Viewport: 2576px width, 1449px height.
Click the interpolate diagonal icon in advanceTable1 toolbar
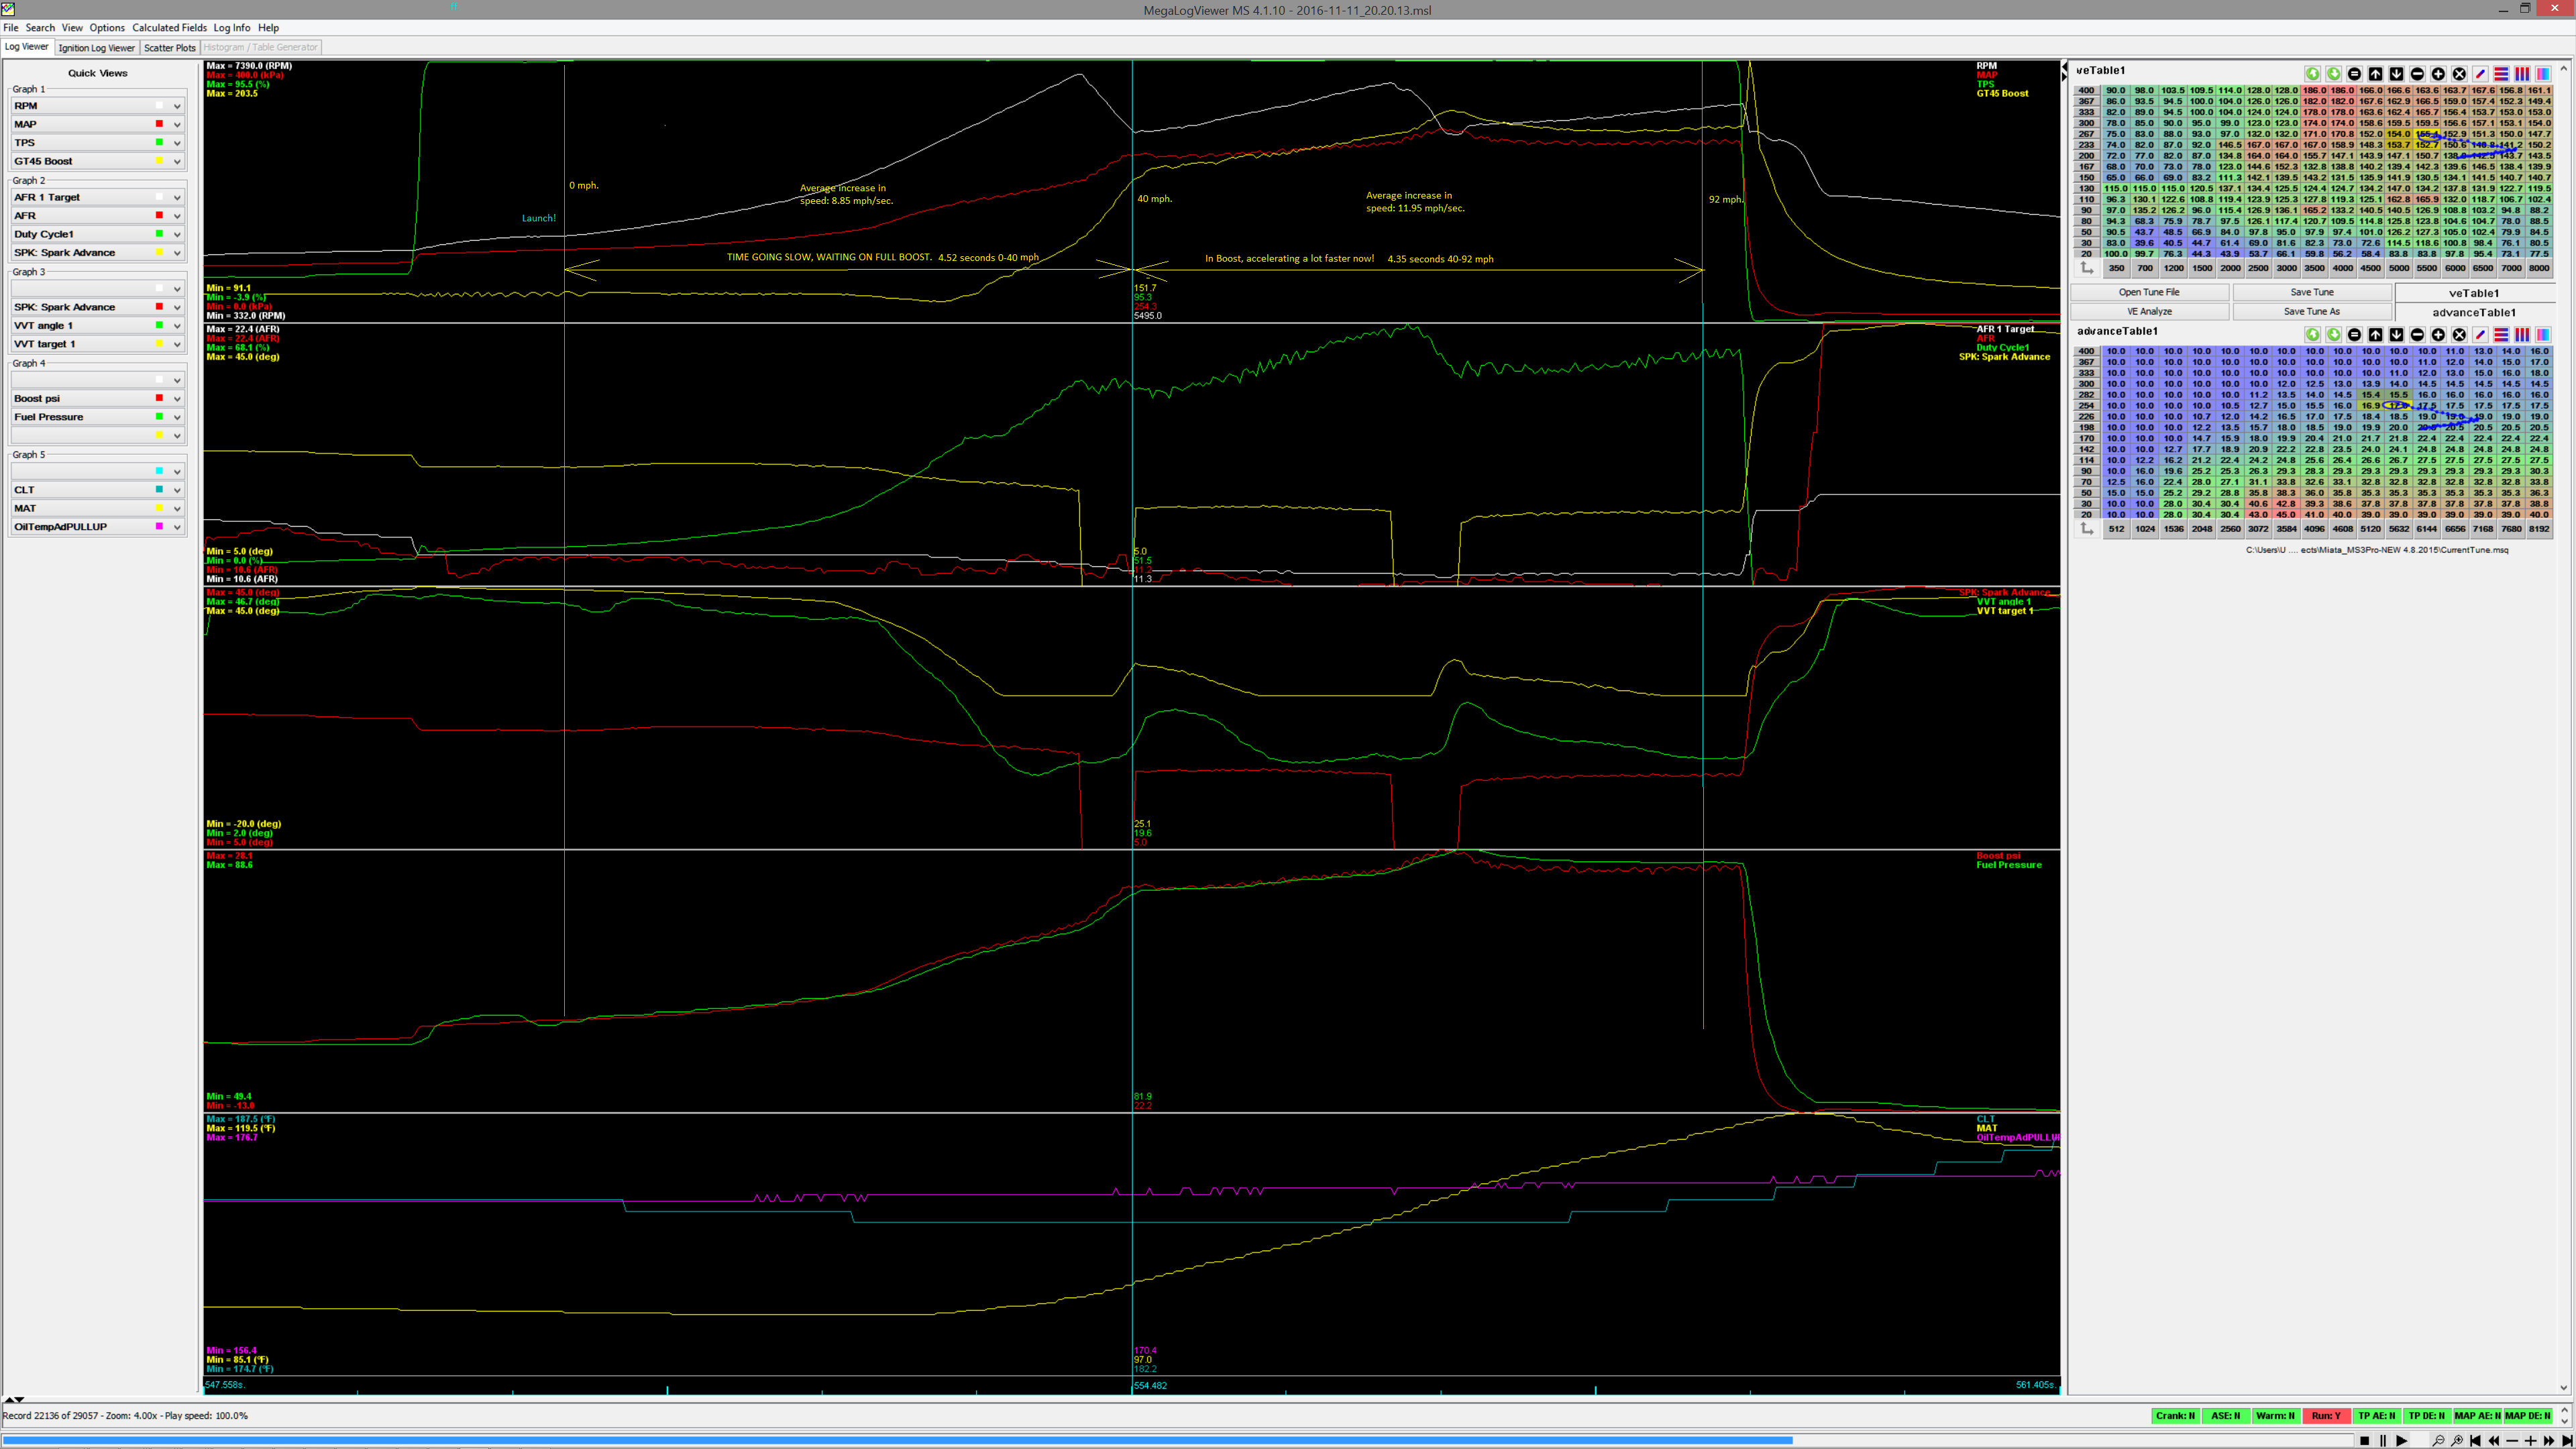coord(2480,335)
